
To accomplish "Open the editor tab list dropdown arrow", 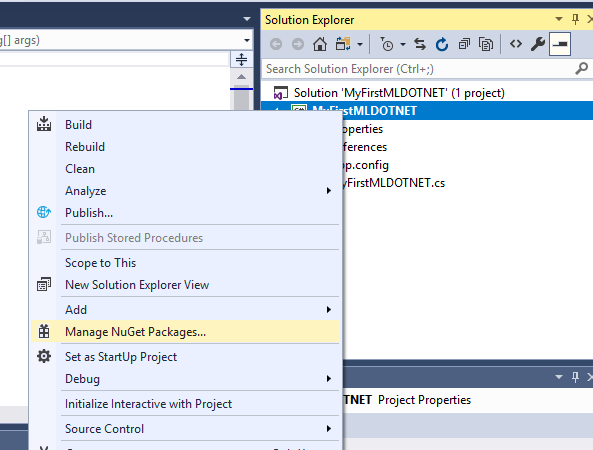I will point(247,19).
